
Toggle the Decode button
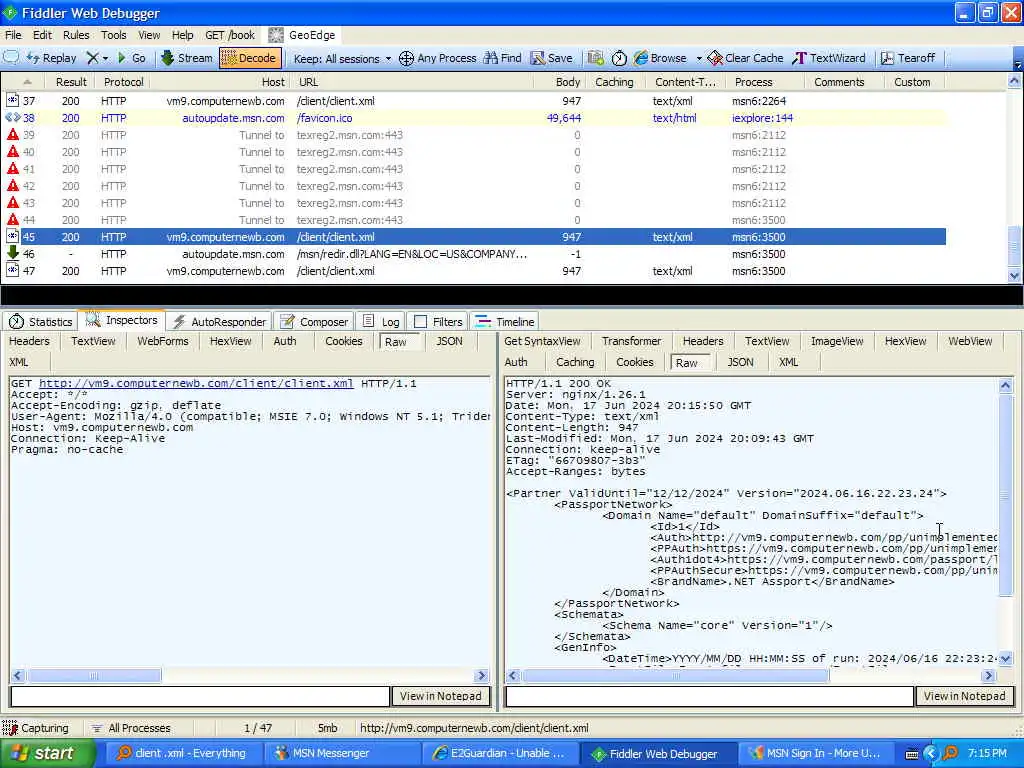click(x=250, y=58)
